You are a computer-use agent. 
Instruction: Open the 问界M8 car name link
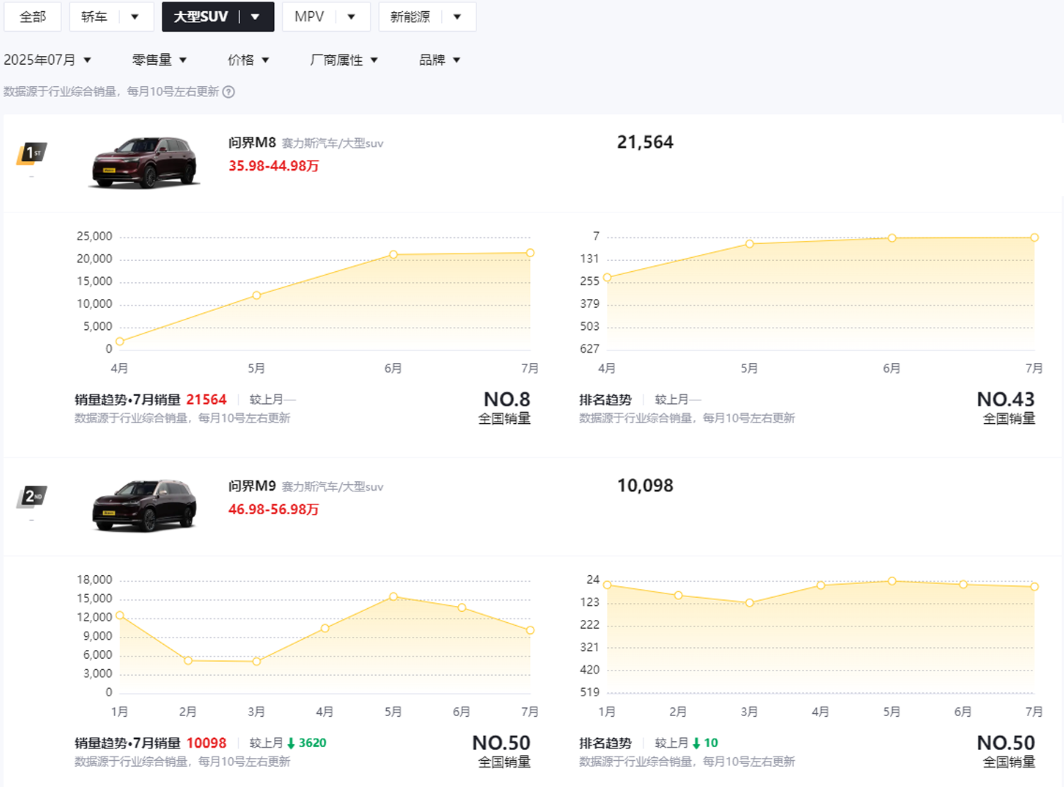(x=252, y=142)
